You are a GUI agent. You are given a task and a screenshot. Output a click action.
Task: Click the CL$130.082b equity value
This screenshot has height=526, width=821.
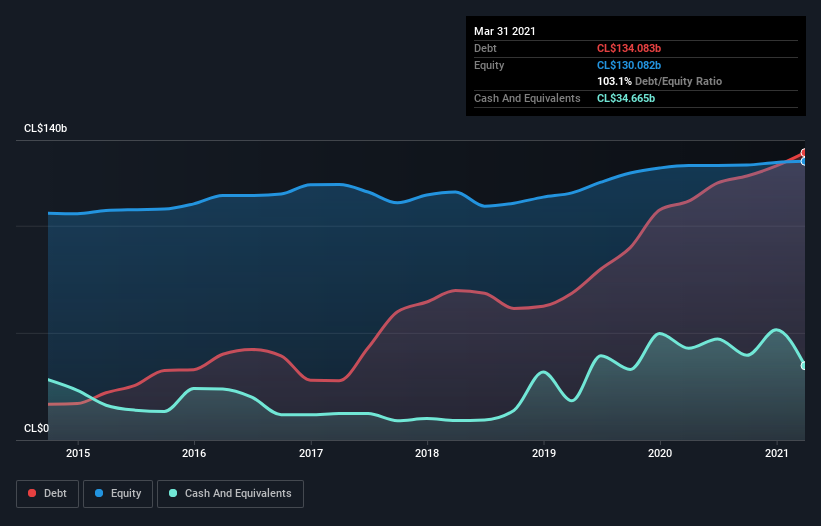point(629,65)
